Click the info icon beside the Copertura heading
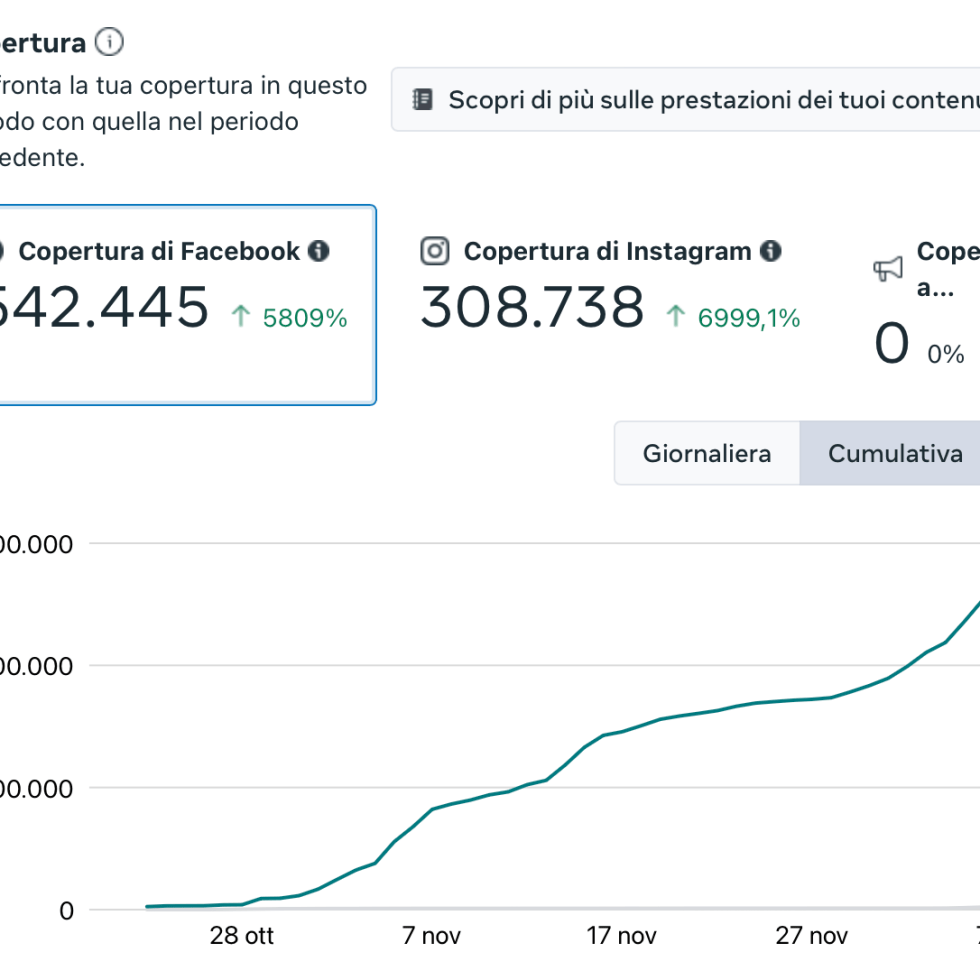The width and height of the screenshot is (980, 980). tap(109, 43)
